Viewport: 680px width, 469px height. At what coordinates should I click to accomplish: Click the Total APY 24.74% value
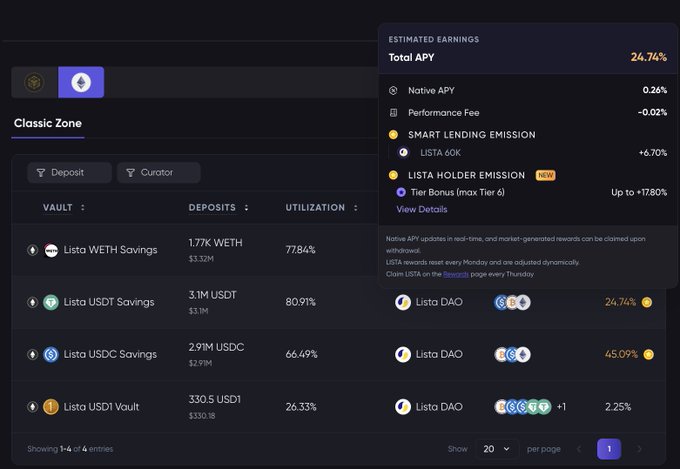649,57
